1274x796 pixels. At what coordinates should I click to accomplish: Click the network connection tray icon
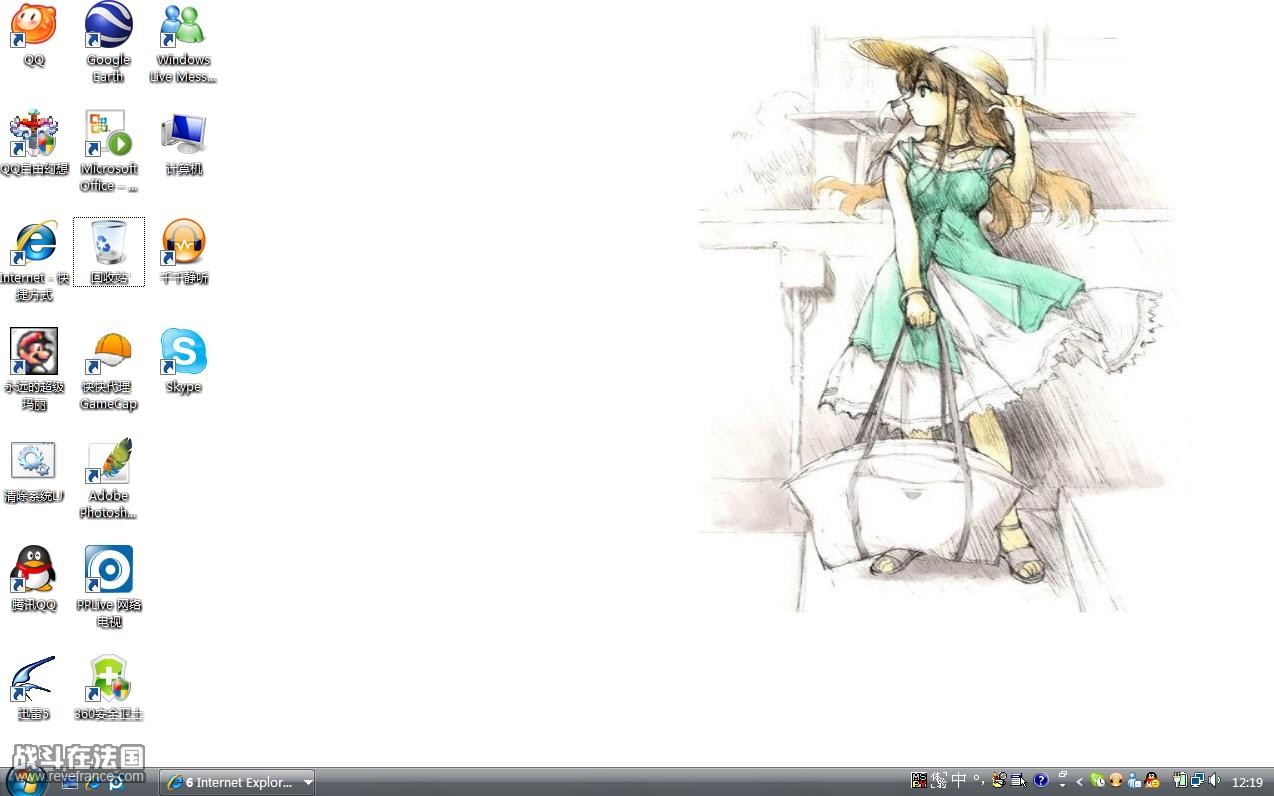point(1197,780)
